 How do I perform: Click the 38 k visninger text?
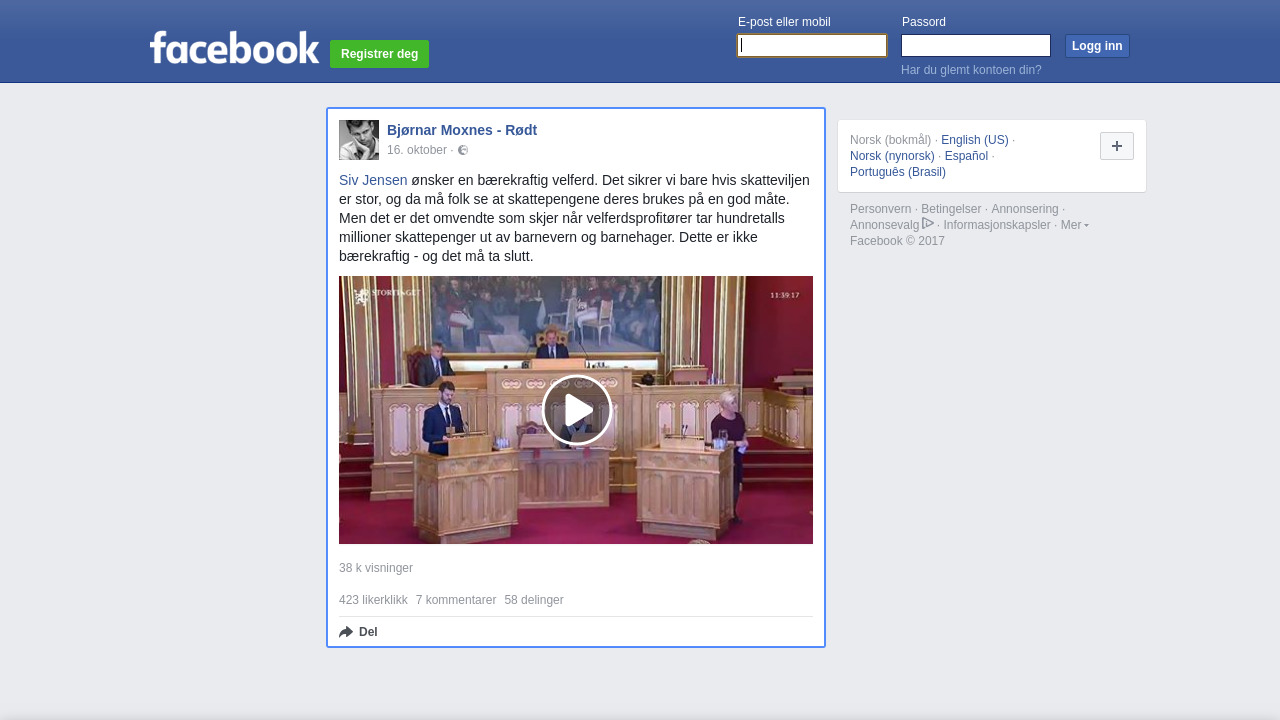pos(376,568)
